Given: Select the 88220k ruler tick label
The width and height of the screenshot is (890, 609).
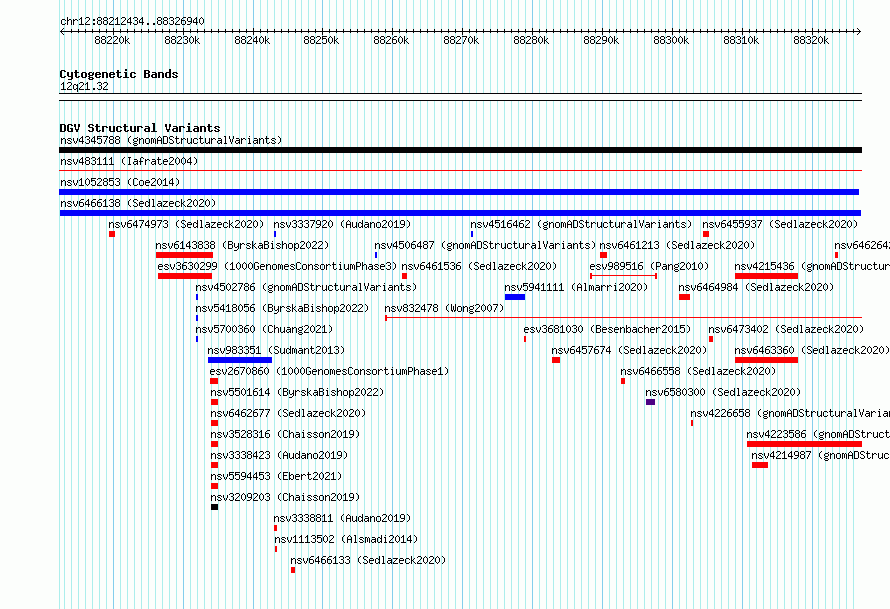Looking at the screenshot, I should coord(112,40).
